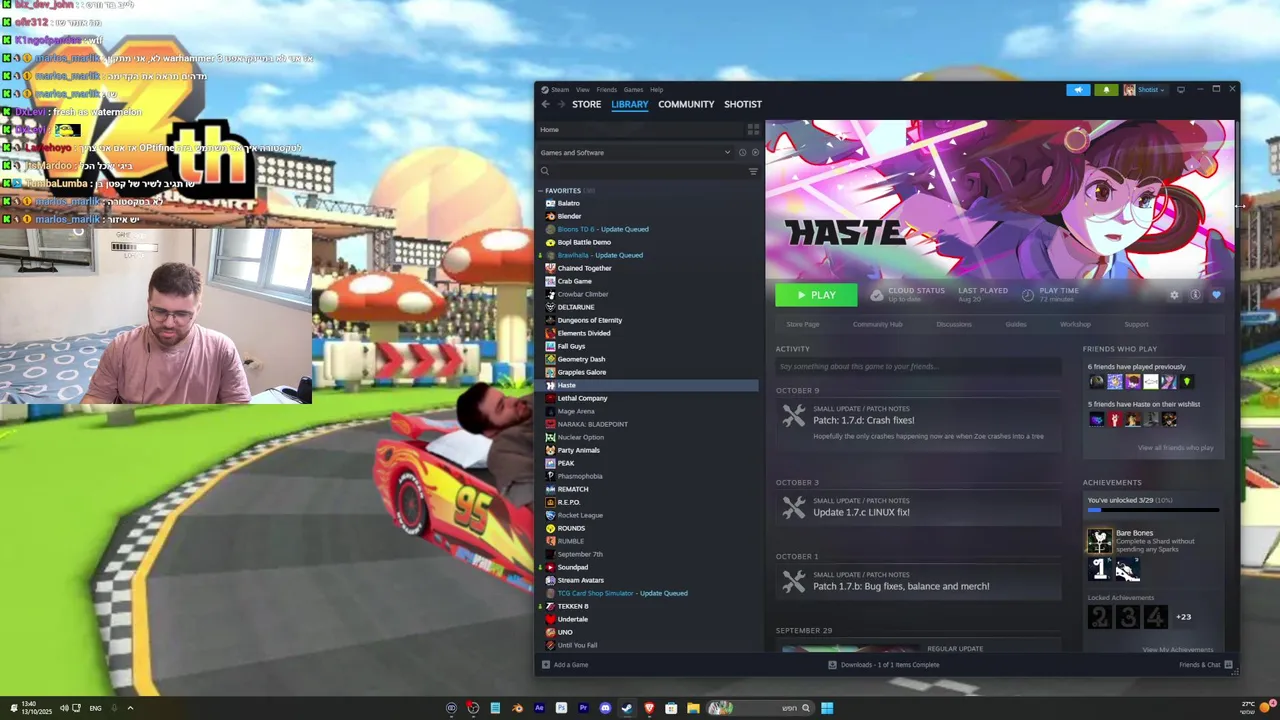The width and height of the screenshot is (1280, 720).
Task: Go back with Steam back arrow
Action: point(546,104)
